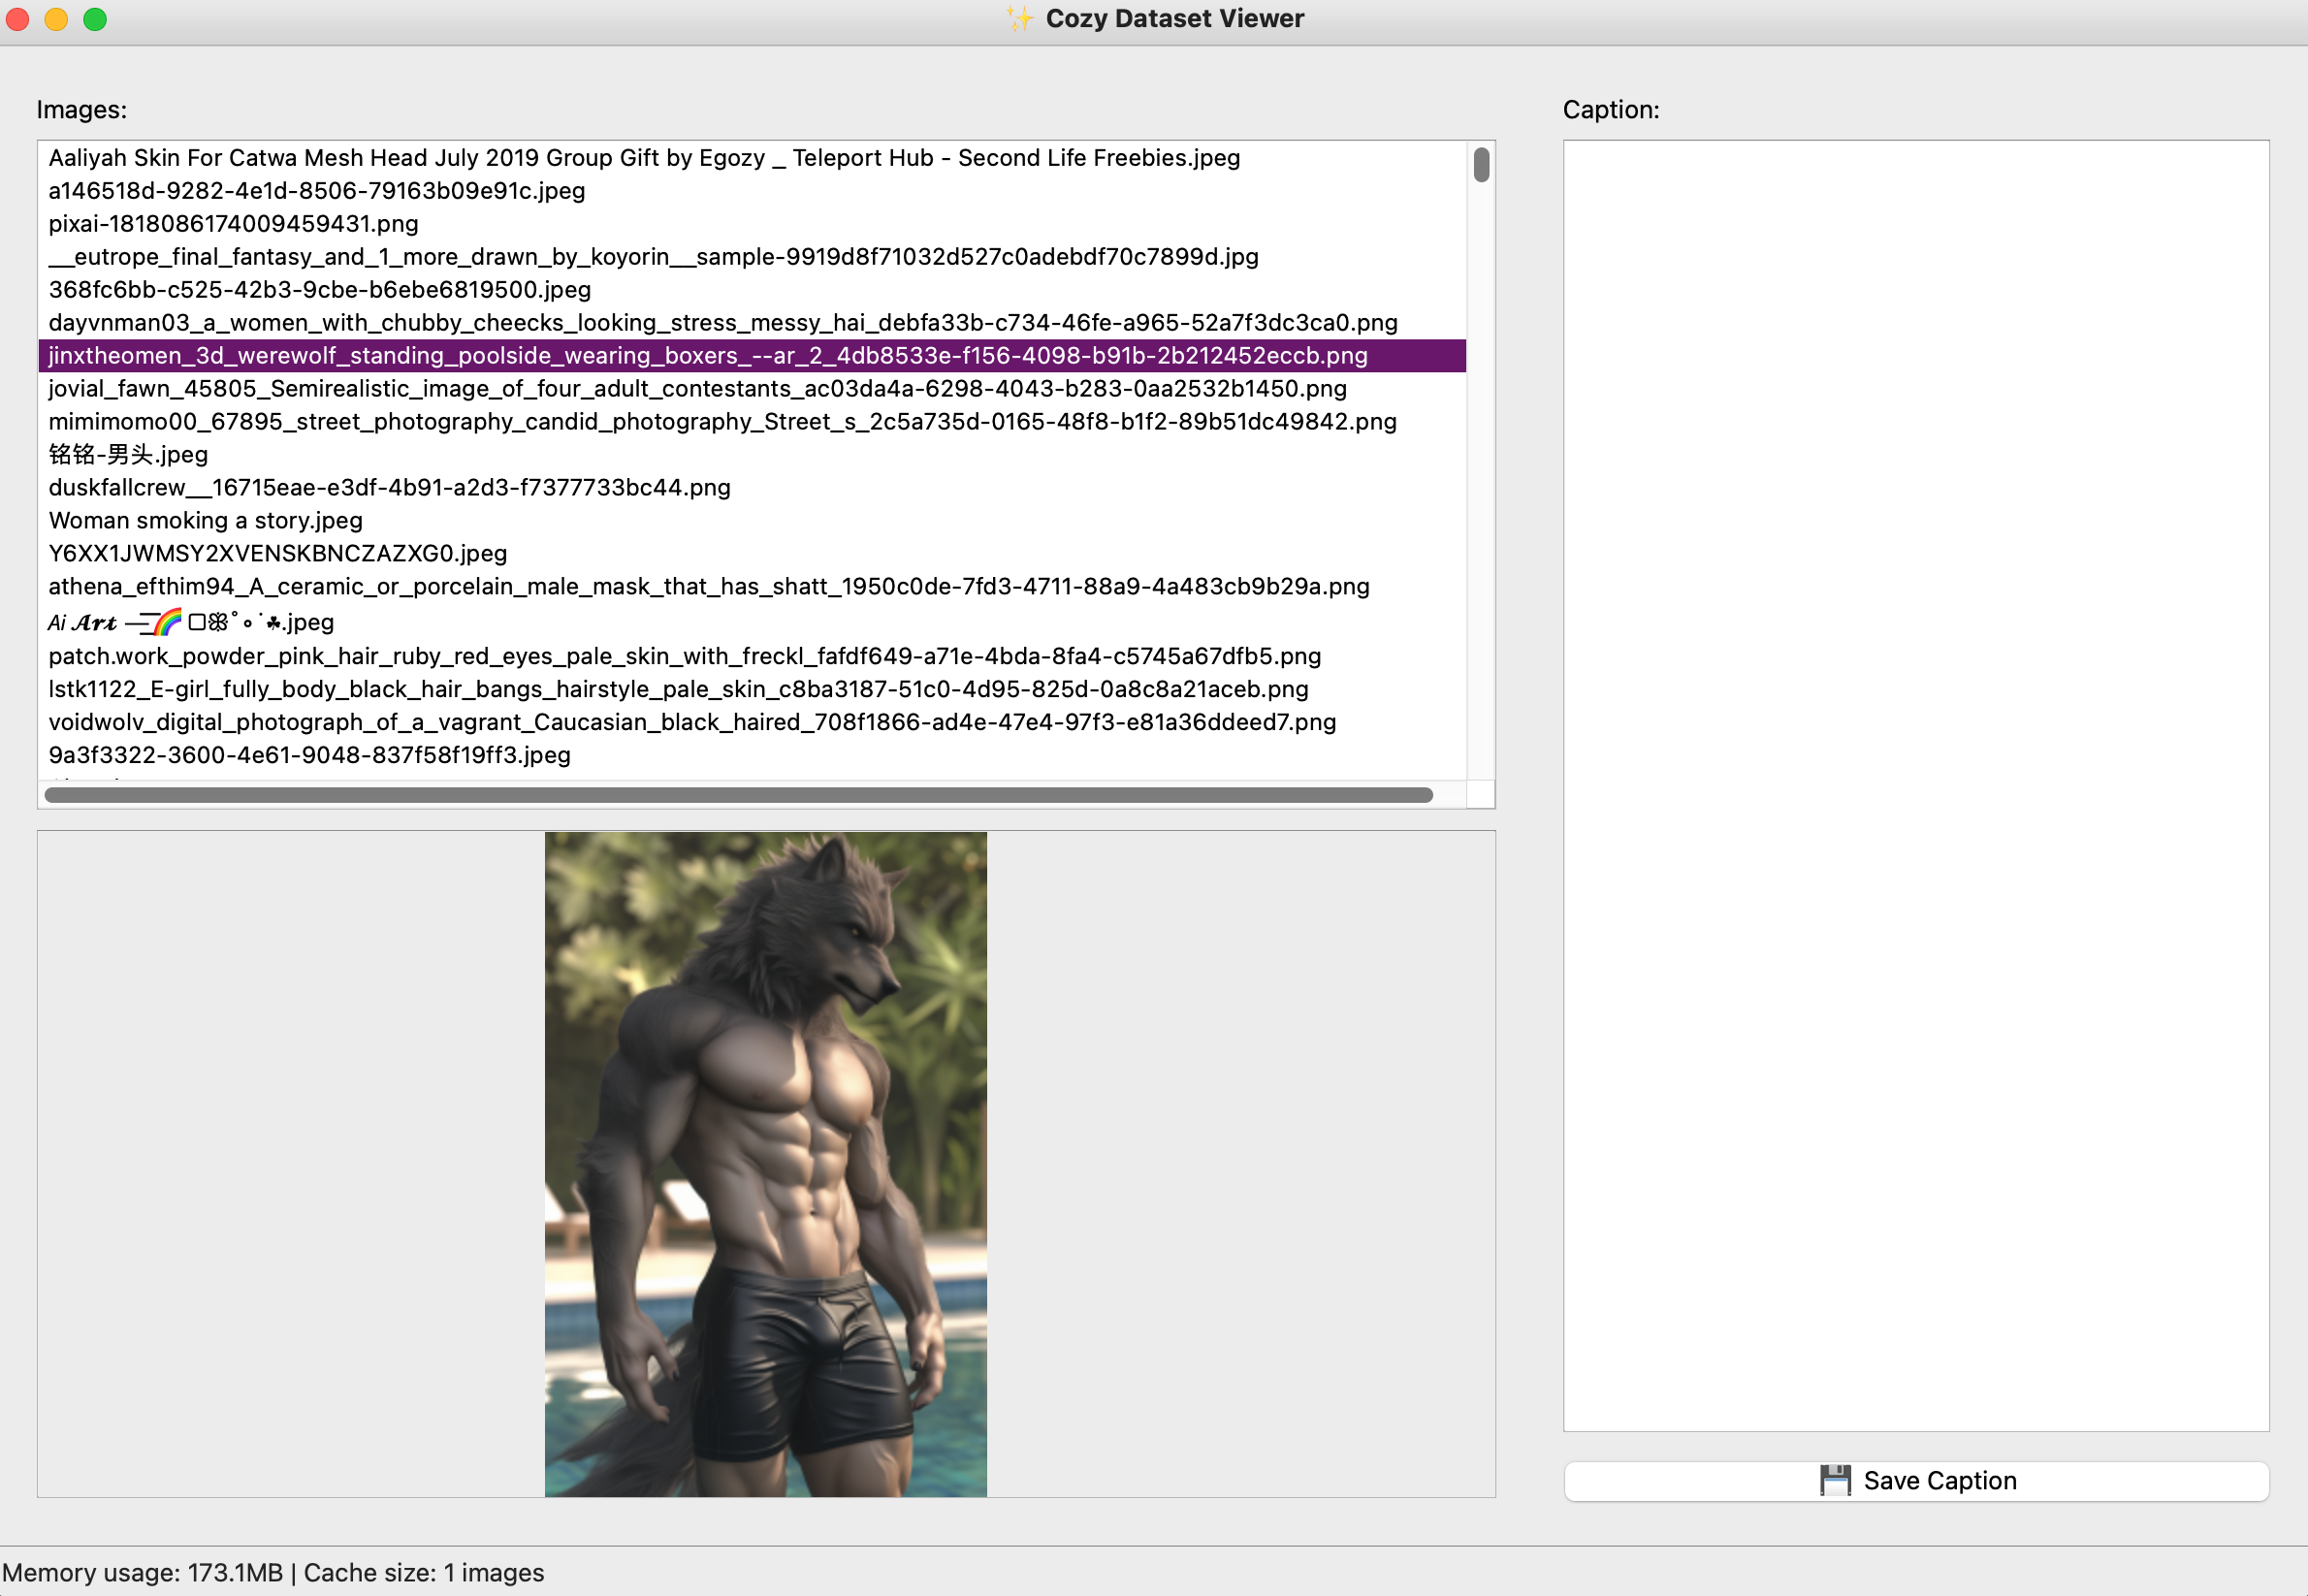The height and width of the screenshot is (1596, 2308).
Task: Select the athena_efthim94 ceramic mask file
Action: click(708, 587)
